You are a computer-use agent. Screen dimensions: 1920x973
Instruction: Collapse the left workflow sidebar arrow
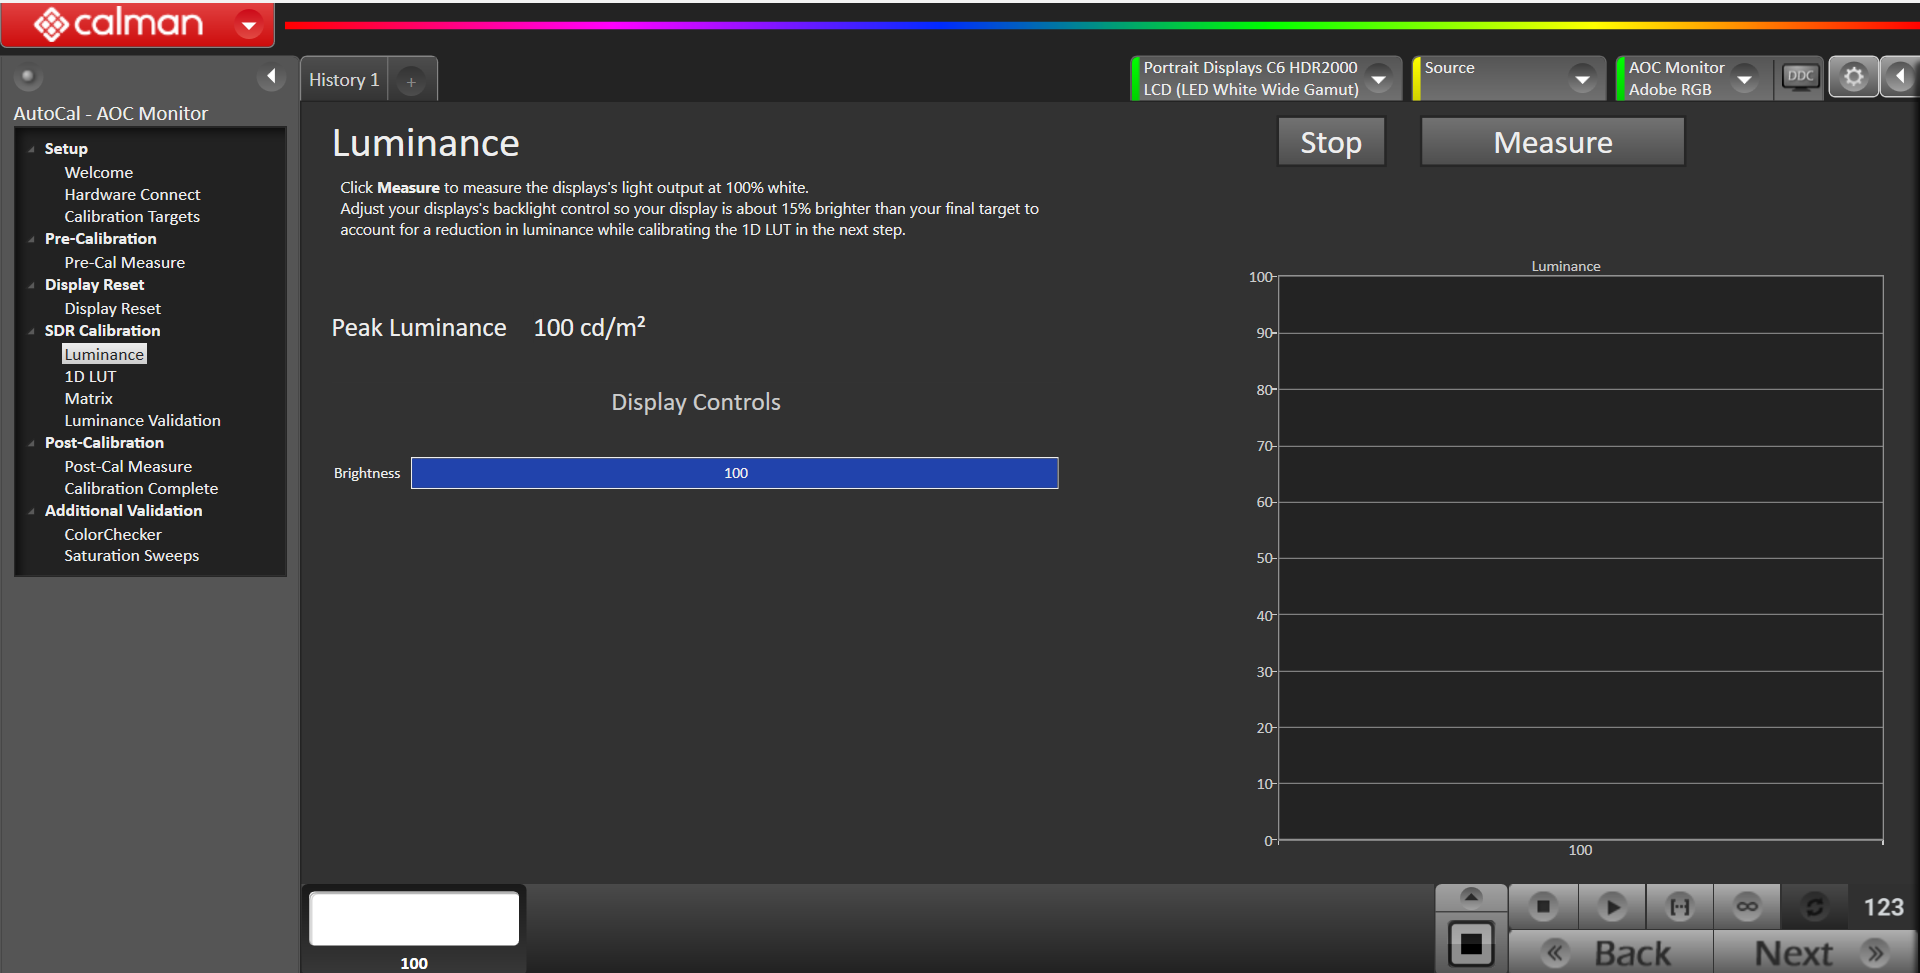pyautogui.click(x=271, y=77)
